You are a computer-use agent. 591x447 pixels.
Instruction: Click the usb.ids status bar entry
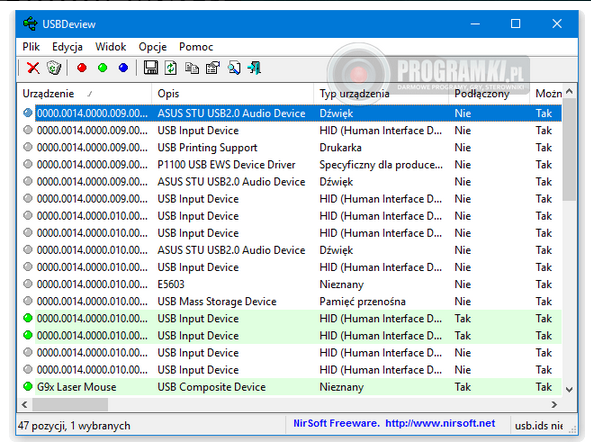click(x=539, y=426)
